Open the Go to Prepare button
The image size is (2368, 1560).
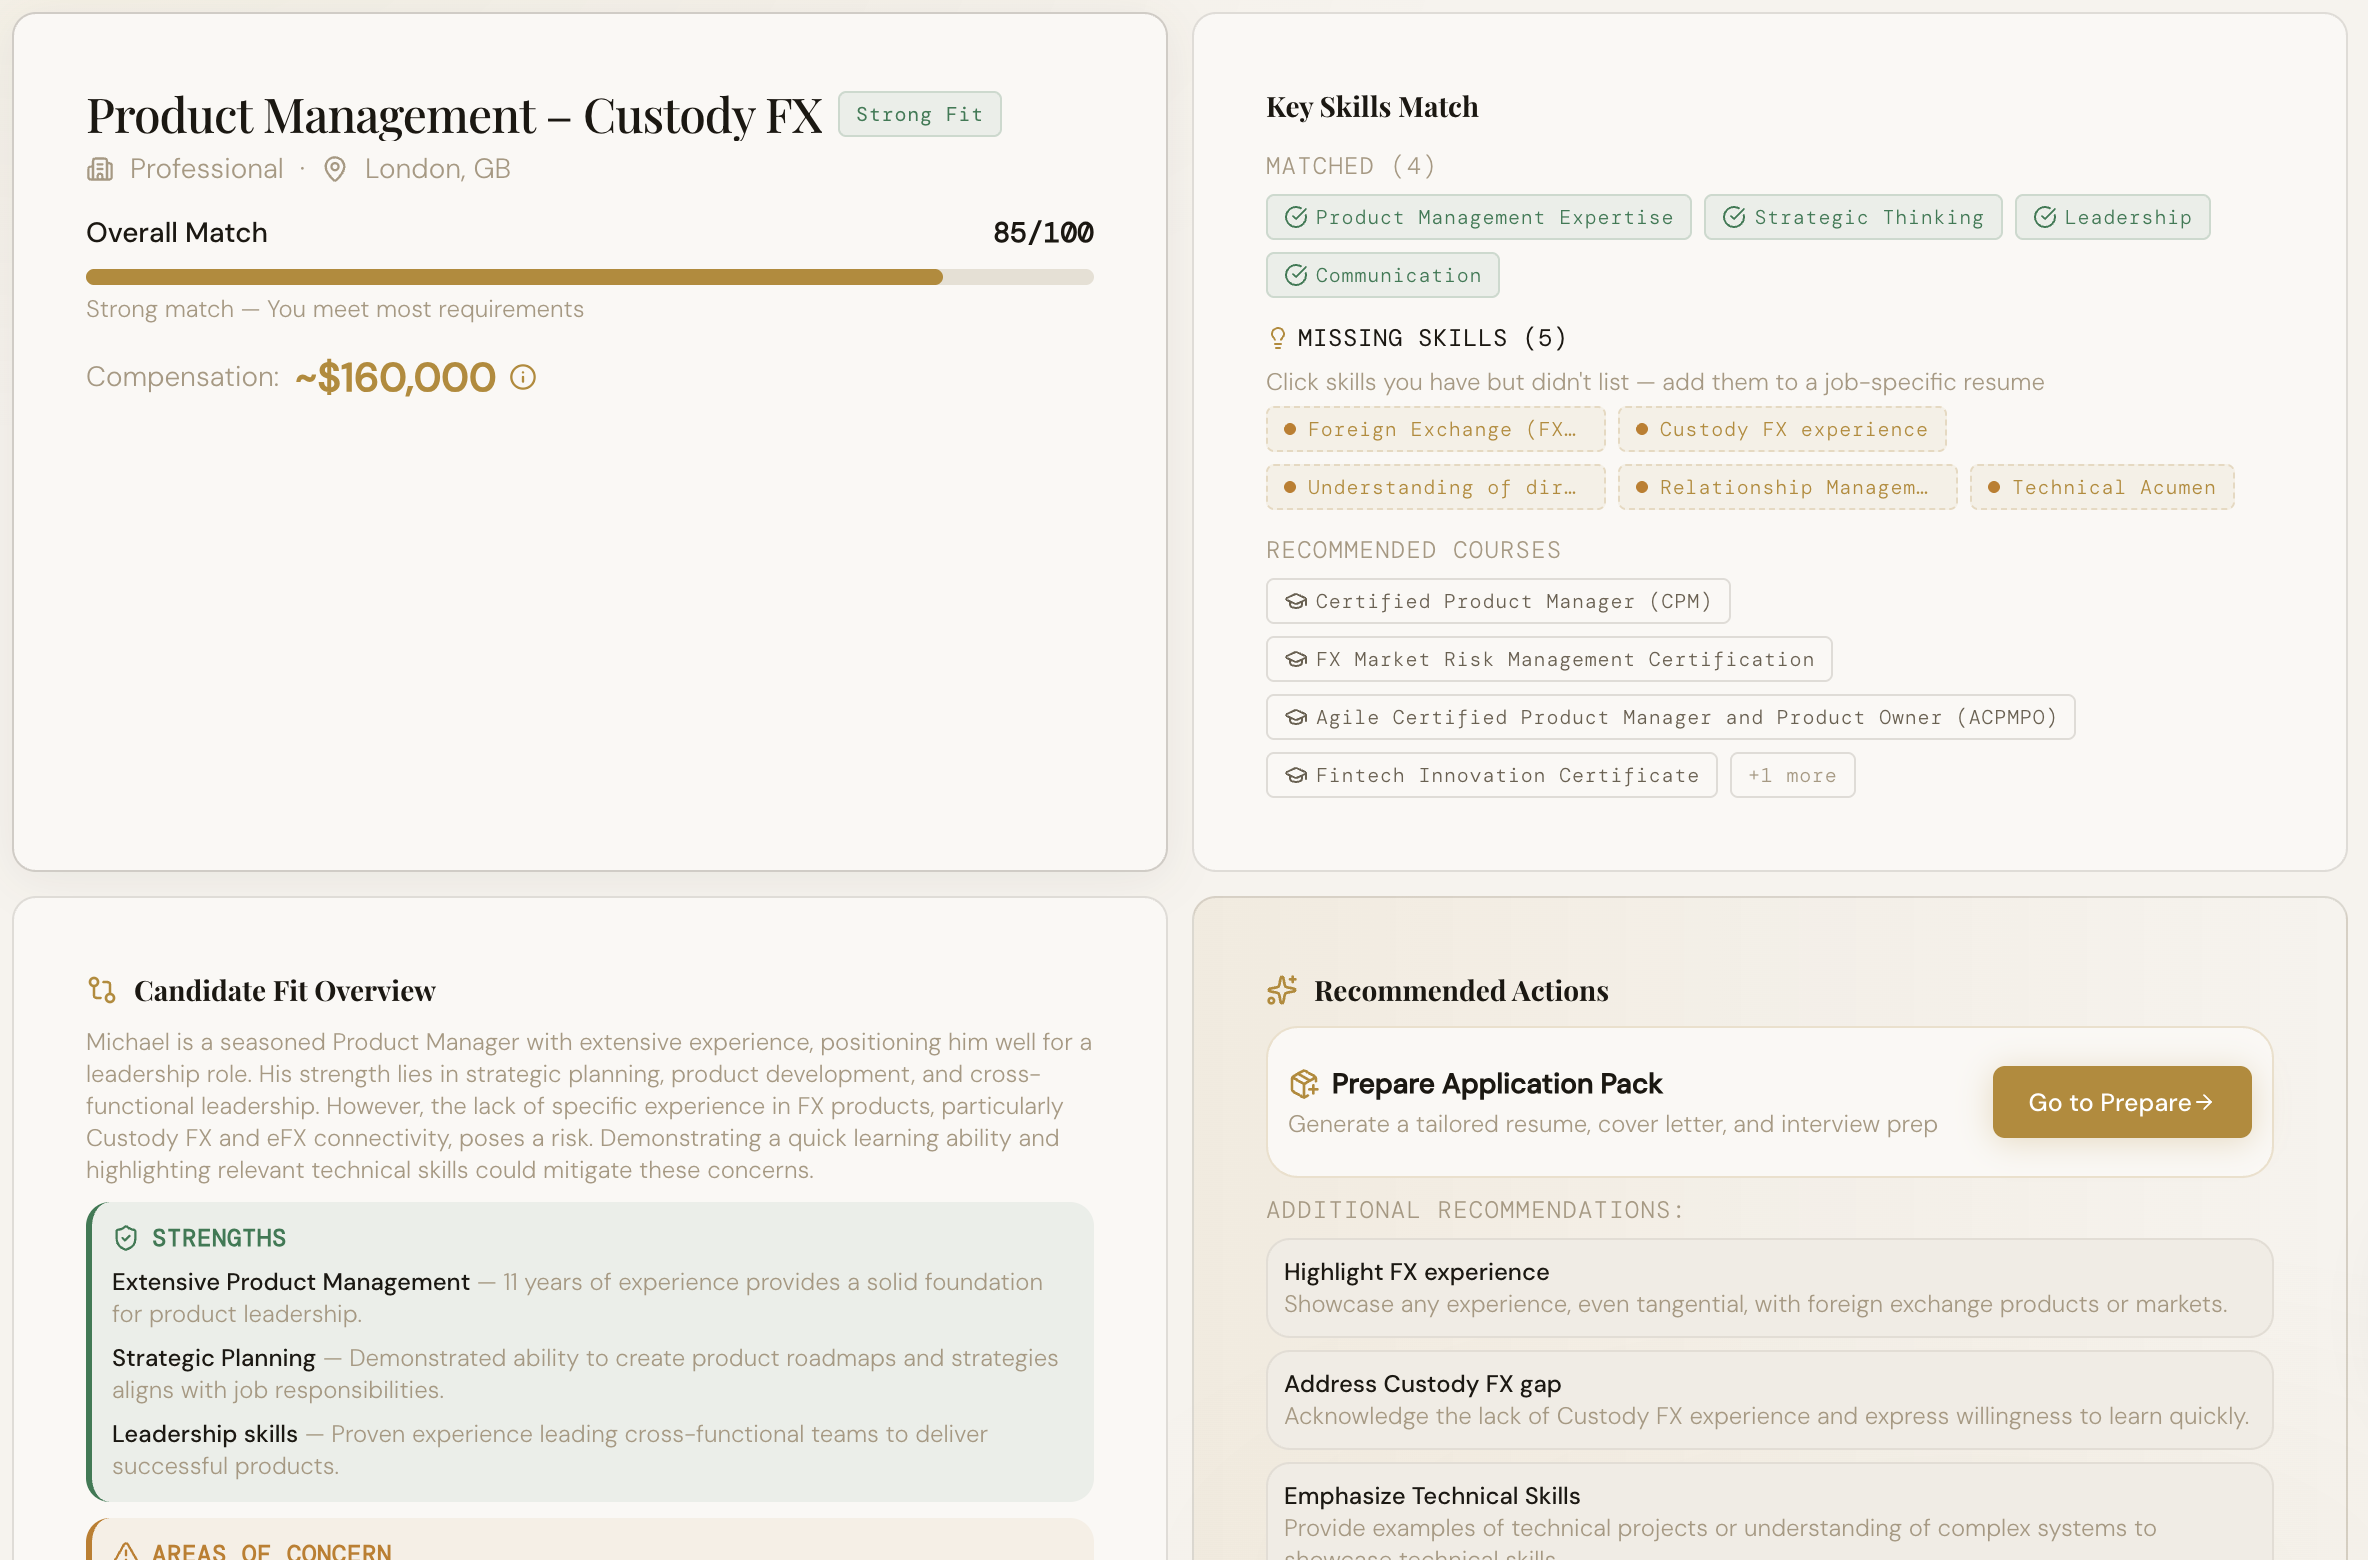tap(2122, 1102)
